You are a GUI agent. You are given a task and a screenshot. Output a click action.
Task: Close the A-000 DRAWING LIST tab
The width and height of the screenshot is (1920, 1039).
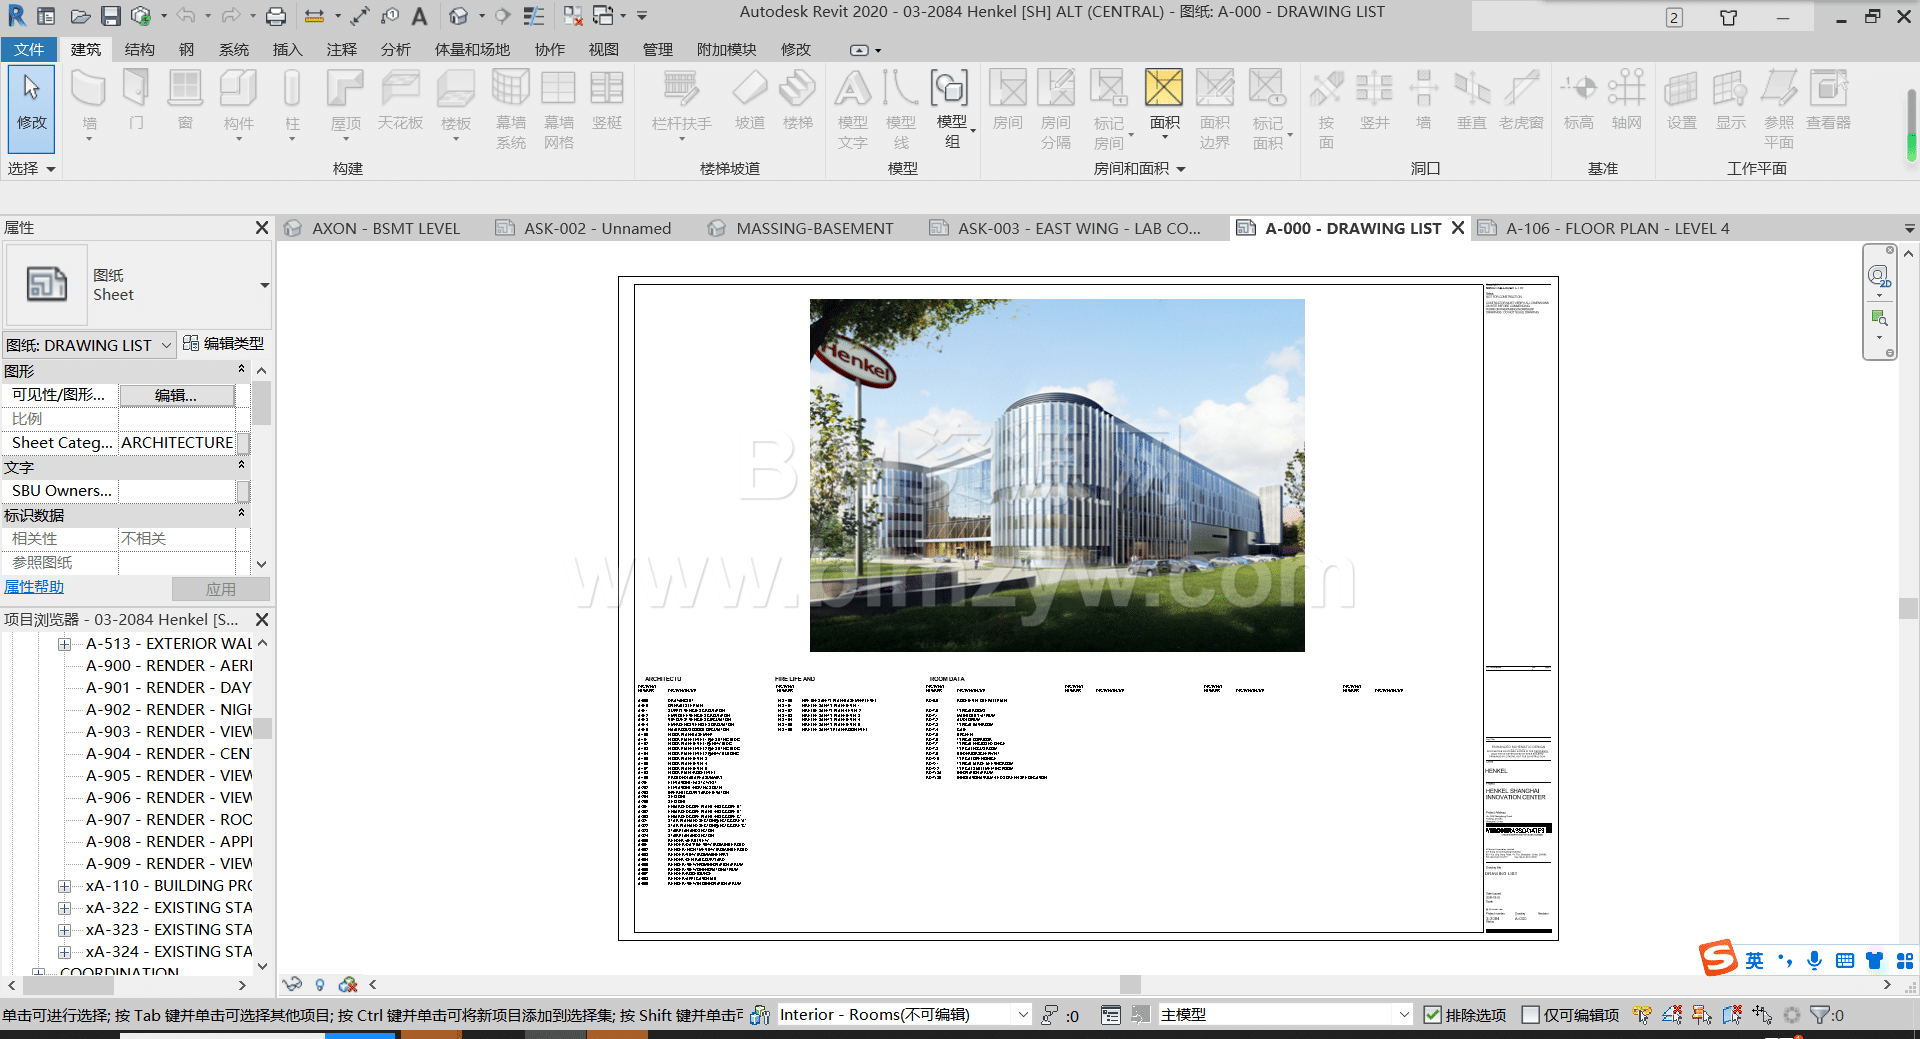[x=1458, y=228]
